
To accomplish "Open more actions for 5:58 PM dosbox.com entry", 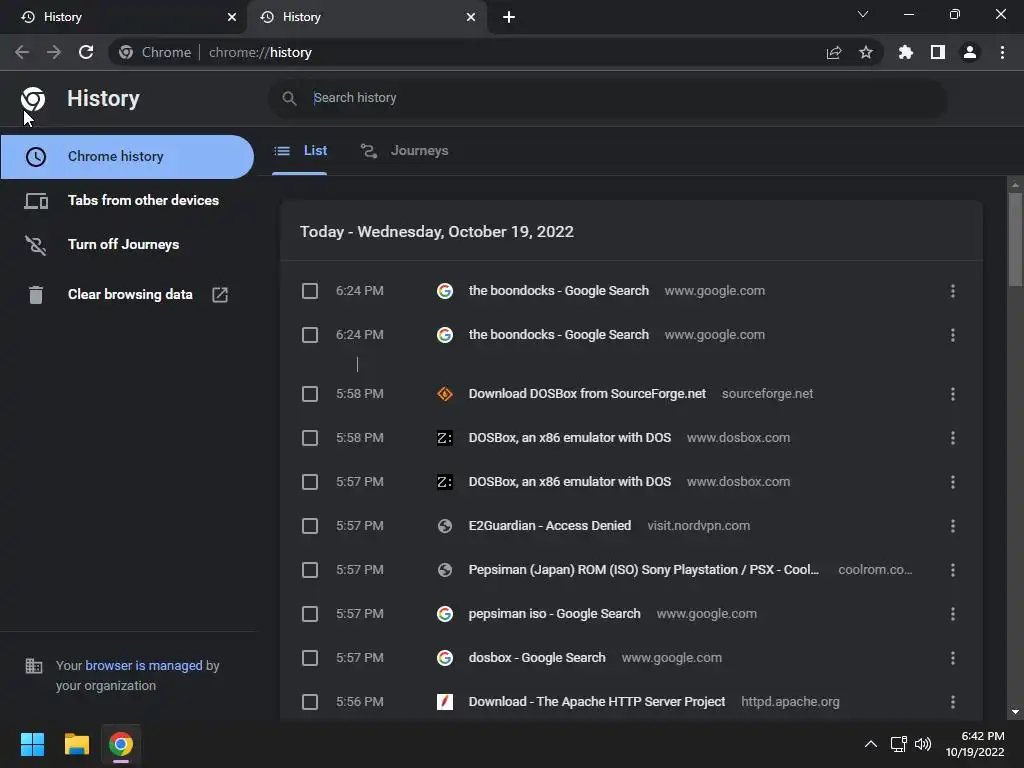I will [953, 438].
